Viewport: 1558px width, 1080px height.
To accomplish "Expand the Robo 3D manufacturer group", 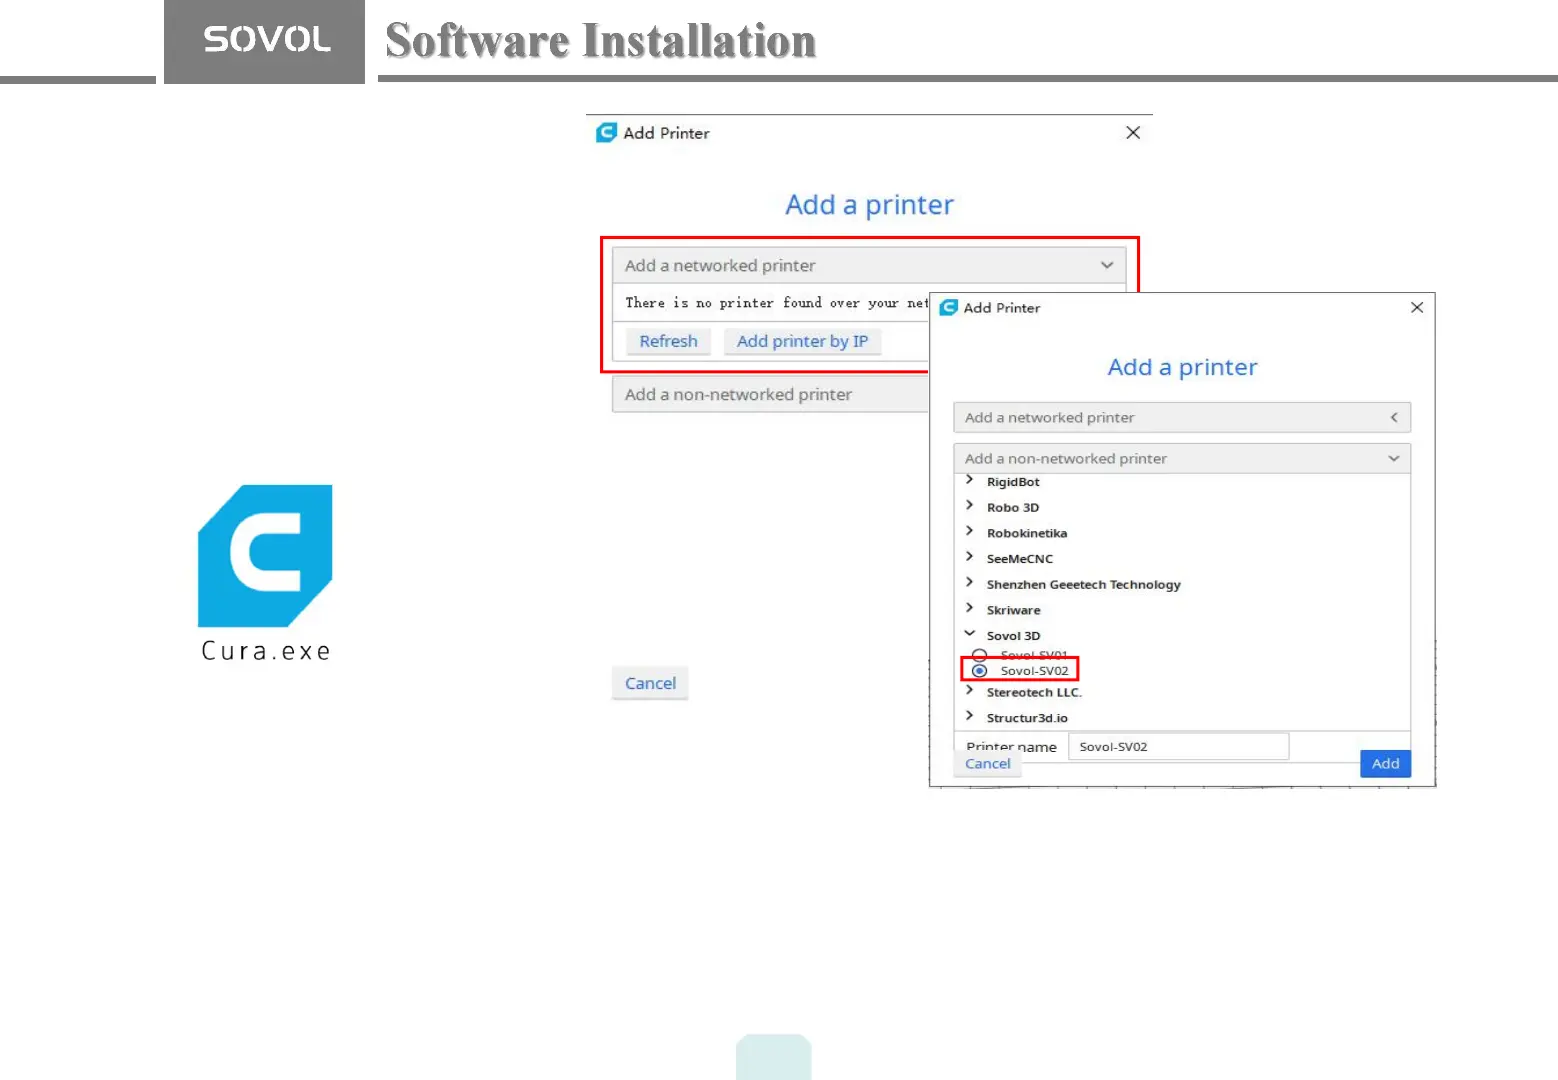I will tap(969, 506).
